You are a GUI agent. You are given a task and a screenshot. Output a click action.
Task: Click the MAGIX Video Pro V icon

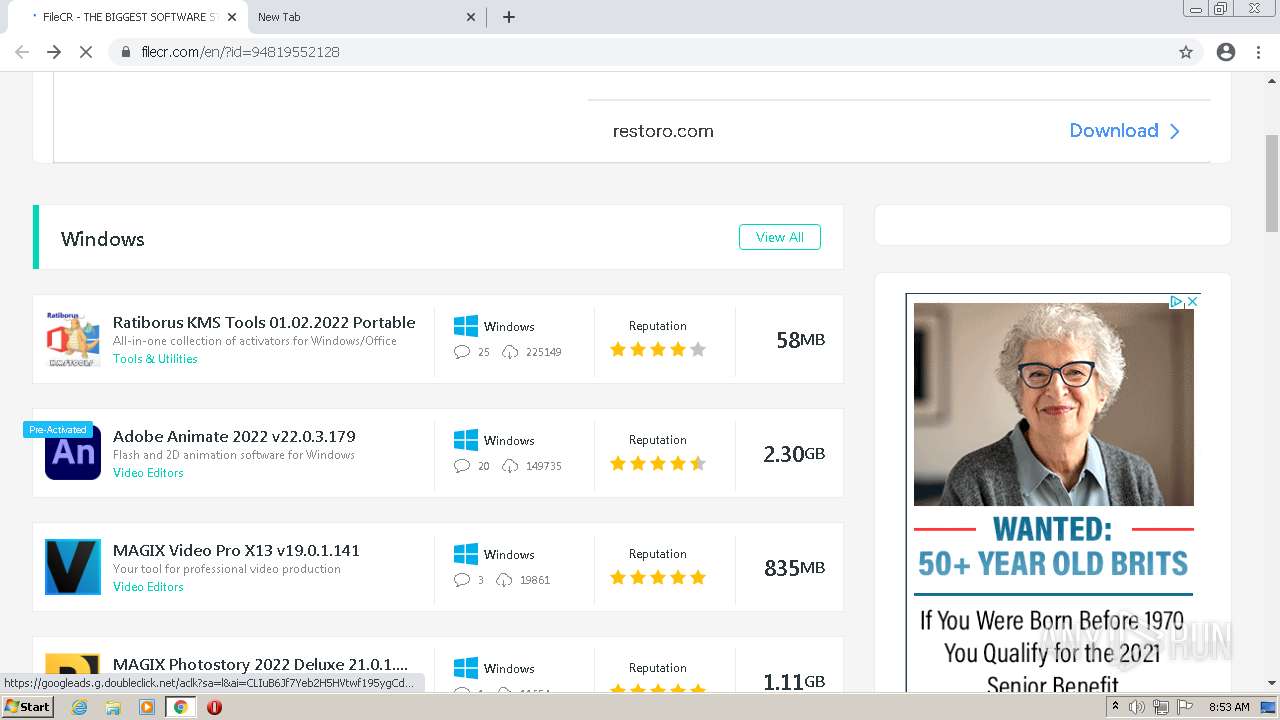pyautogui.click(x=73, y=567)
